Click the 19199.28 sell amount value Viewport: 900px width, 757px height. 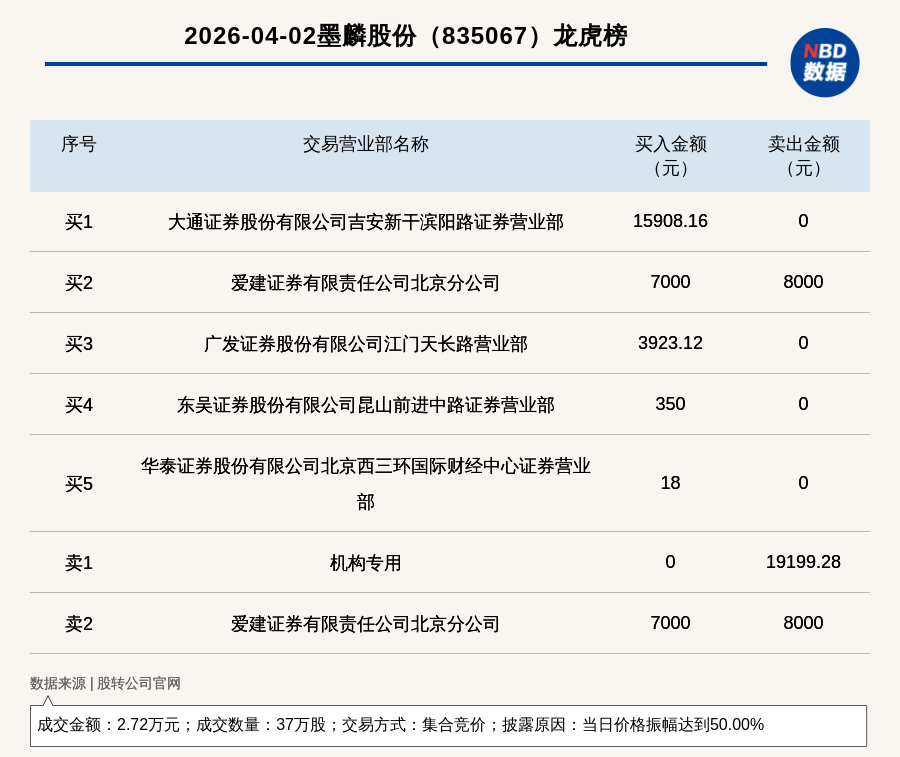[x=803, y=562]
